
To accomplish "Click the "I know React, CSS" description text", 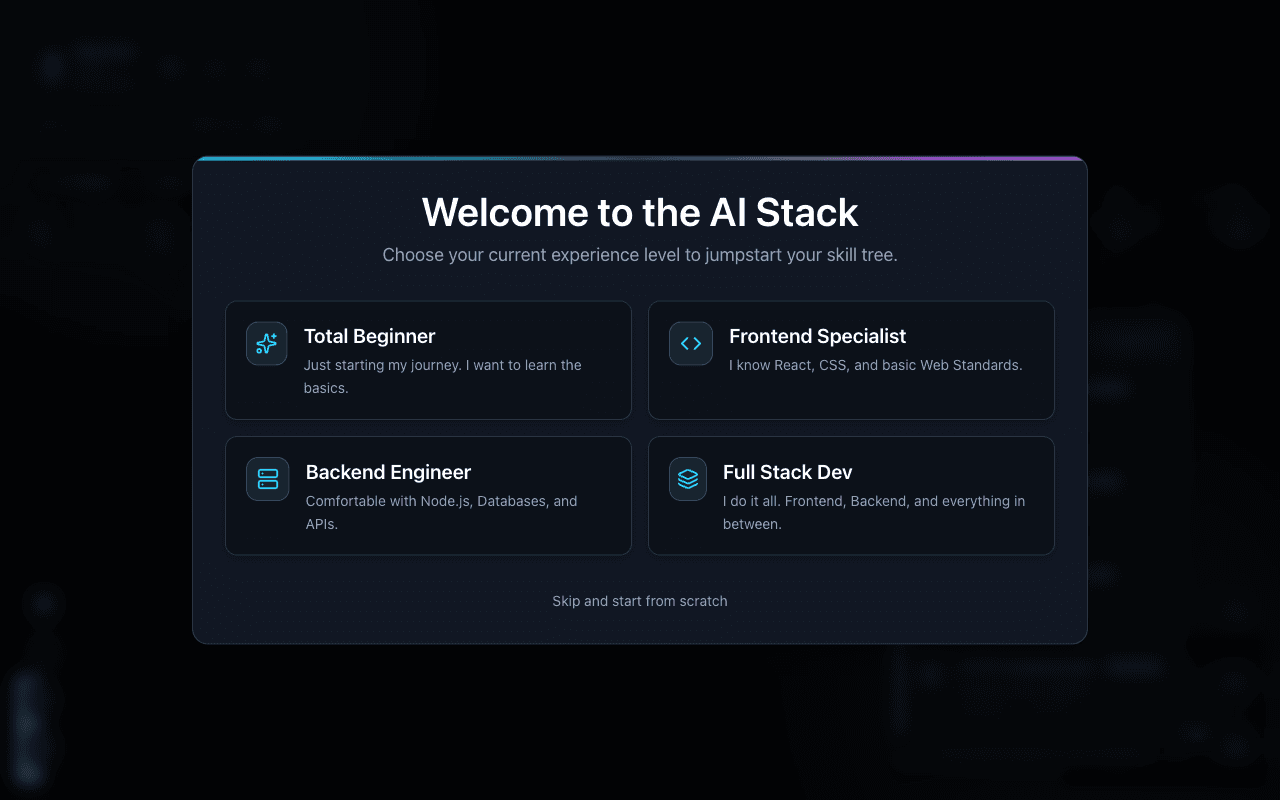I will pyautogui.click(x=875, y=365).
